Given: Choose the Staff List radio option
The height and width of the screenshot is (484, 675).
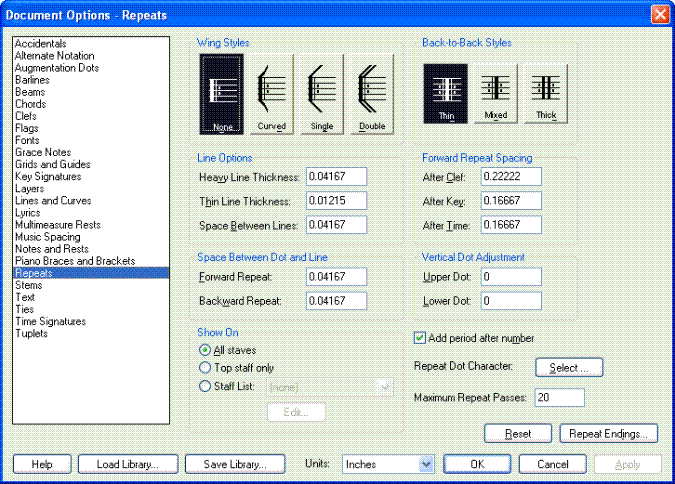Looking at the screenshot, I should coord(205,385).
